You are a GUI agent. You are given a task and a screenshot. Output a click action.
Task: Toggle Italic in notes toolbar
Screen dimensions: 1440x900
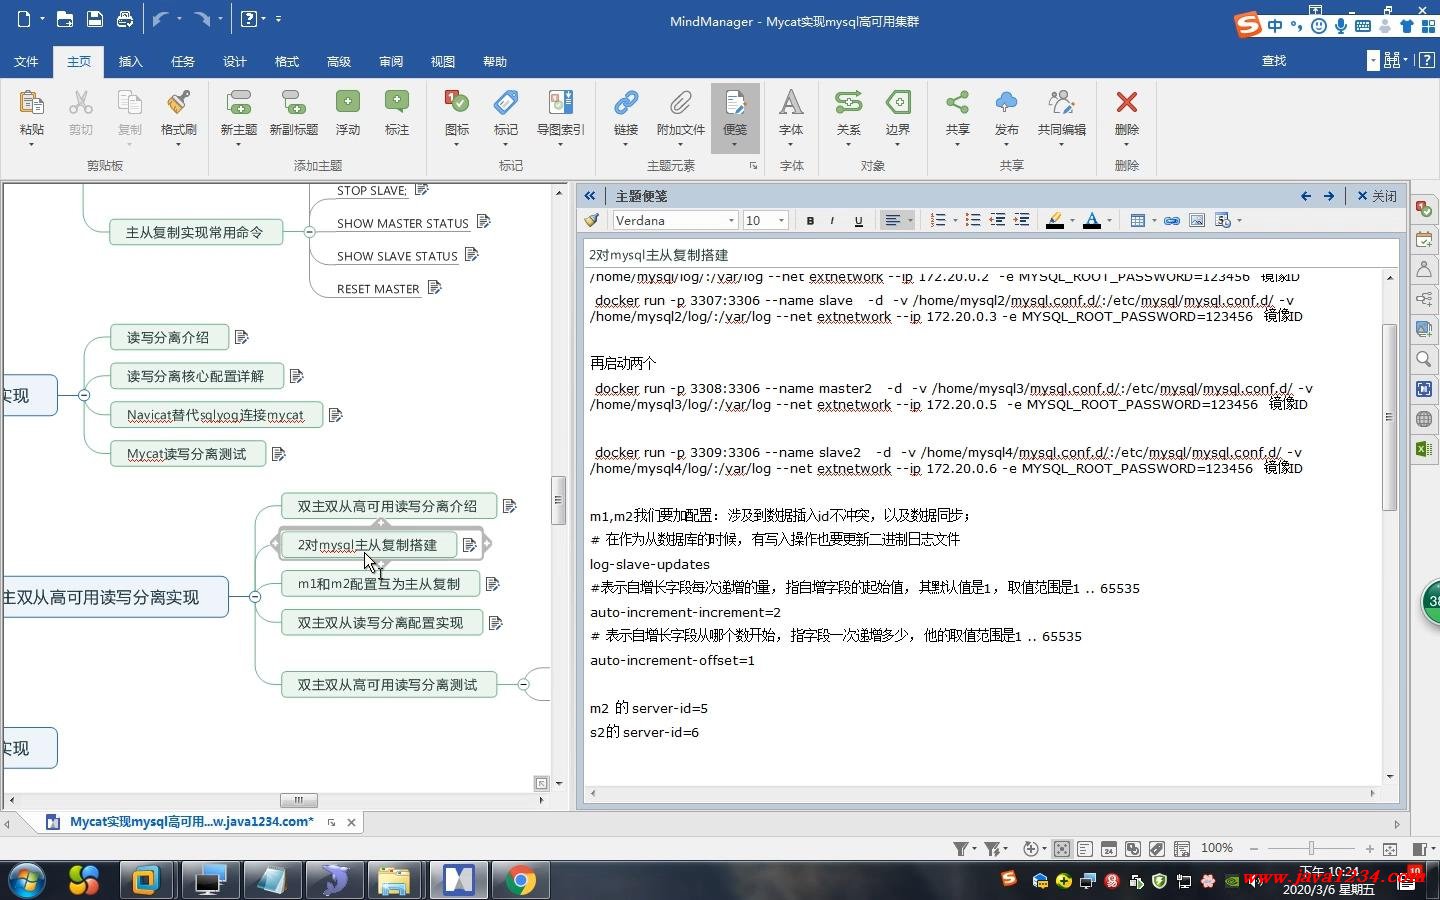point(832,220)
